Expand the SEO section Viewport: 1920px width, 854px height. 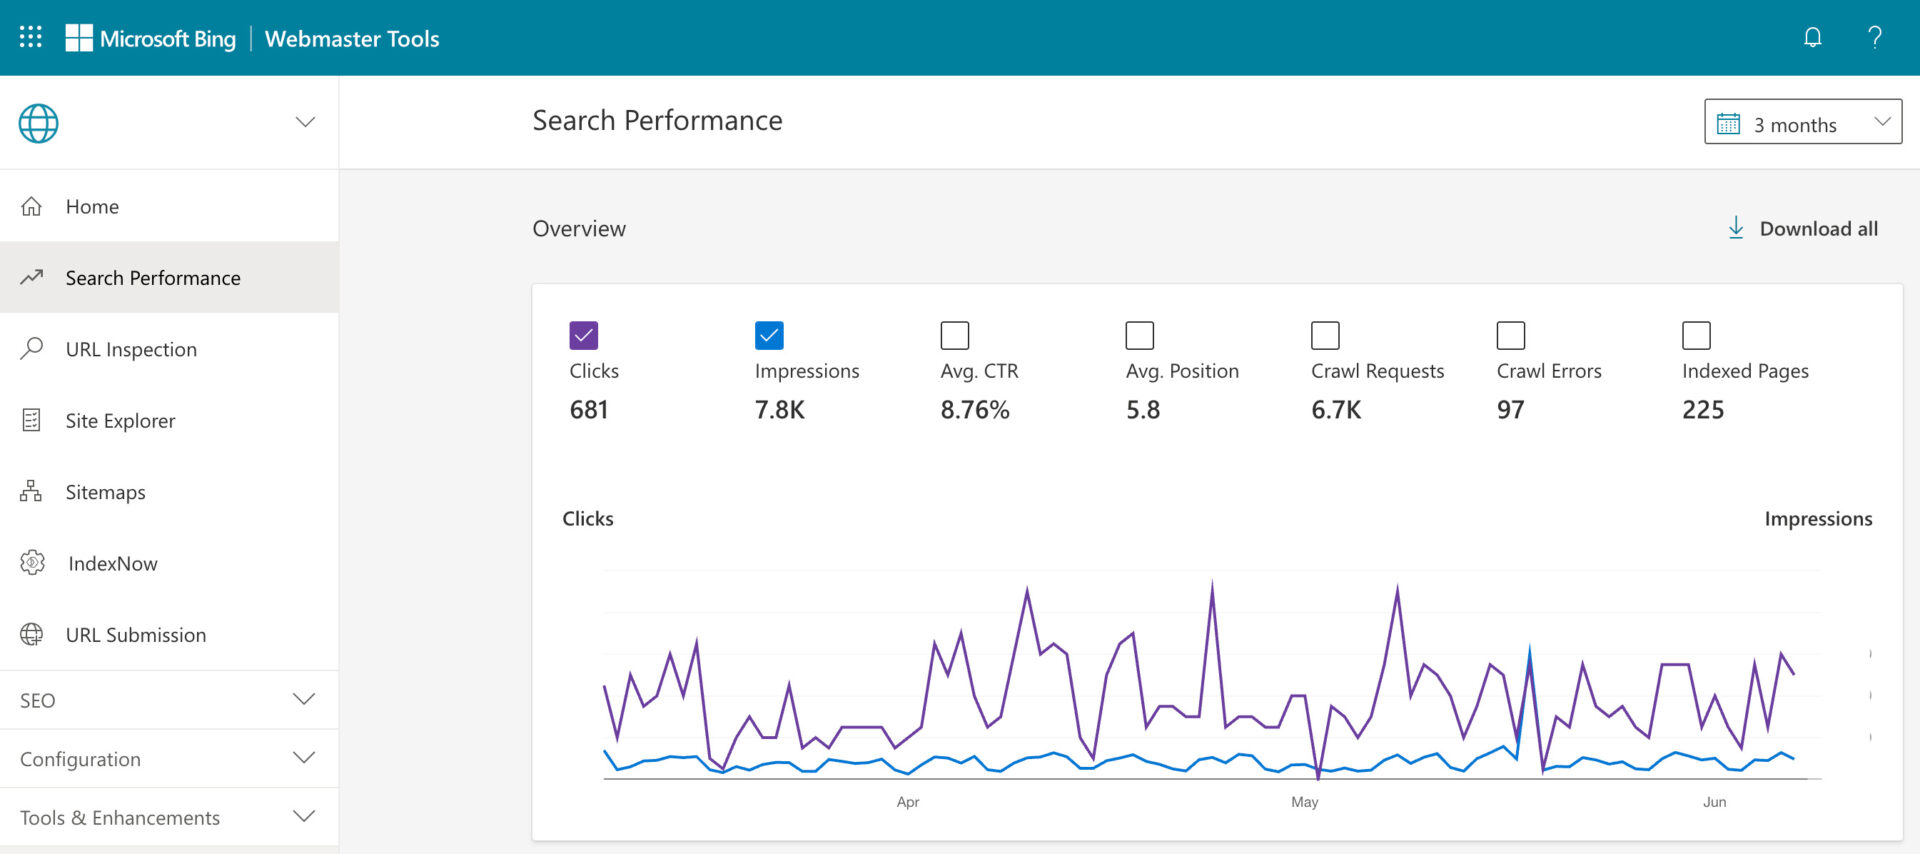[x=169, y=700]
